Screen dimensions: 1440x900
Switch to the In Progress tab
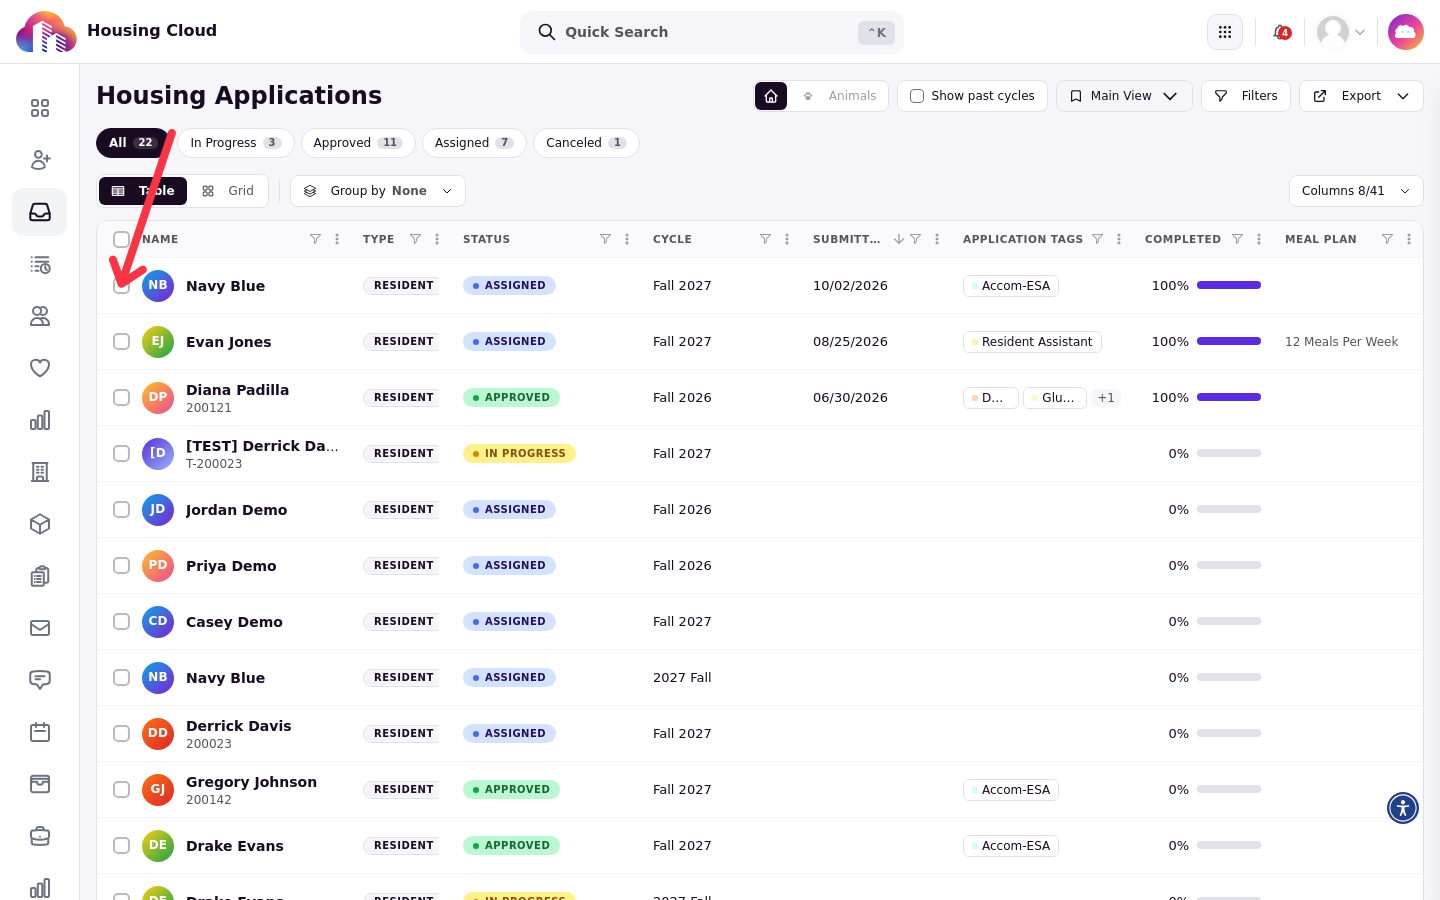[x=235, y=143]
